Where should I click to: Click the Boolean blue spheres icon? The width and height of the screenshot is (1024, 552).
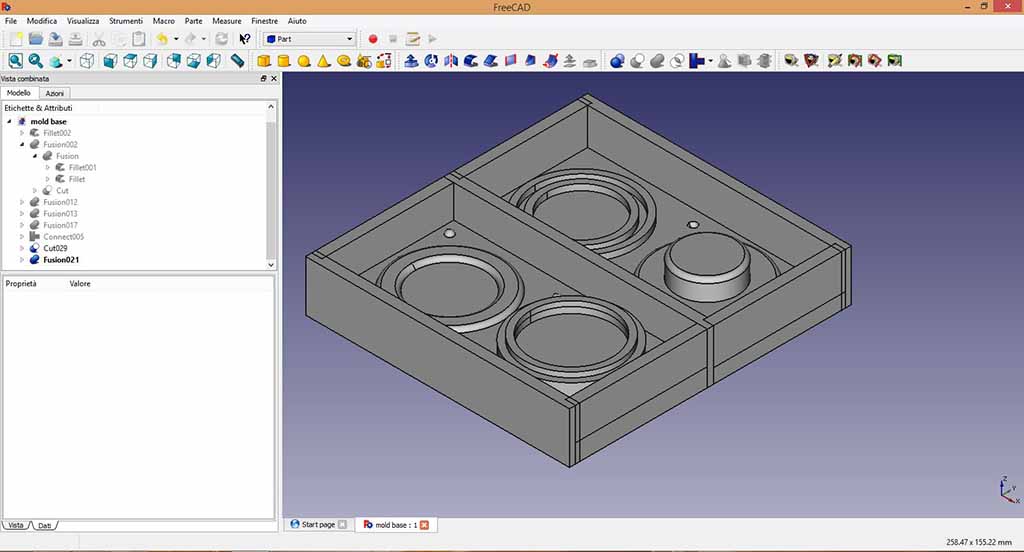pos(617,61)
